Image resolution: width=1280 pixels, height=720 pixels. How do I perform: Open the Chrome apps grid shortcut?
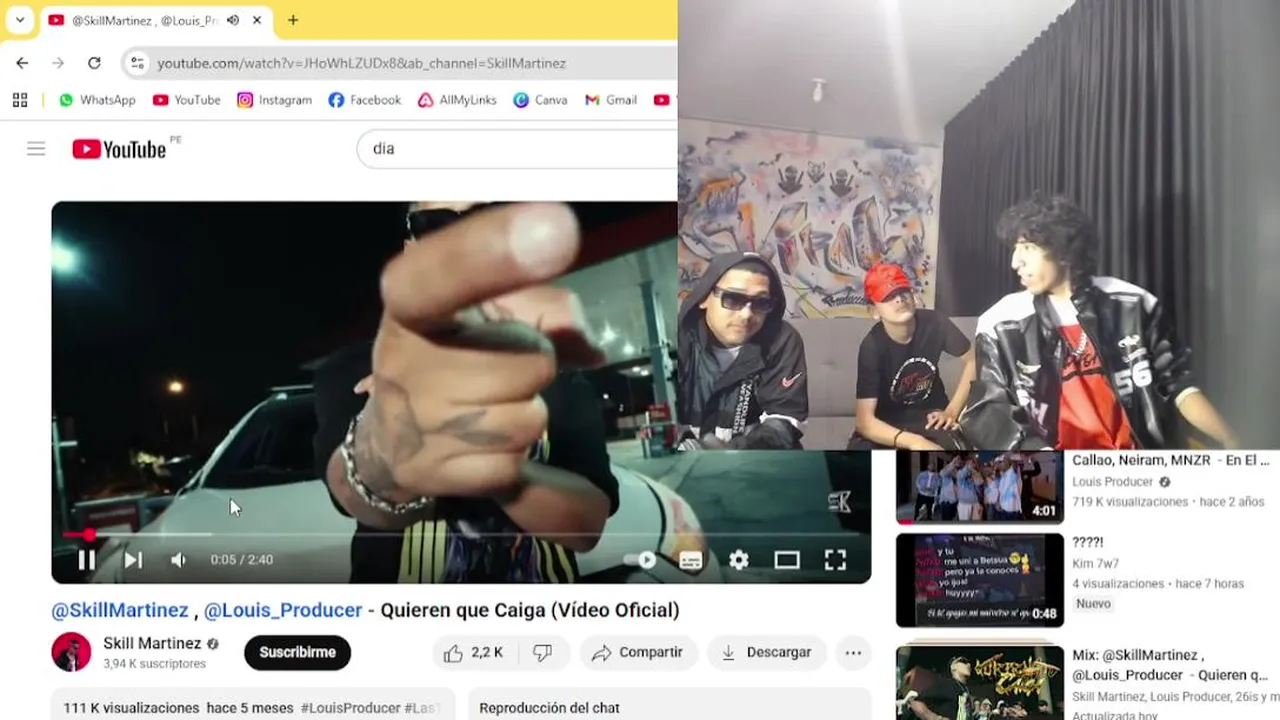coord(20,100)
